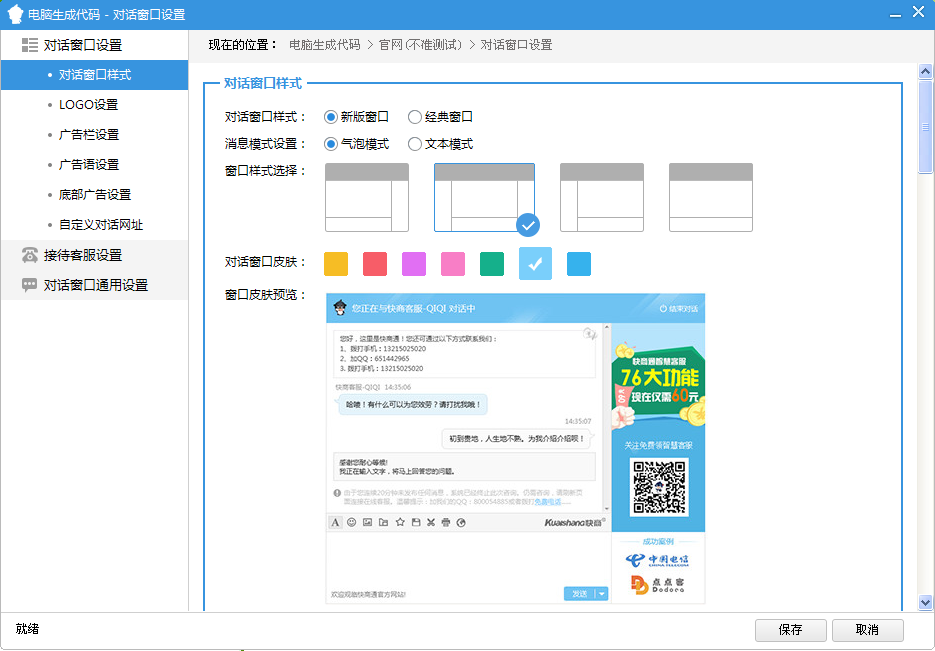
Task: Click the 对话窗口通用设置 chat bubble icon
Action: point(30,285)
